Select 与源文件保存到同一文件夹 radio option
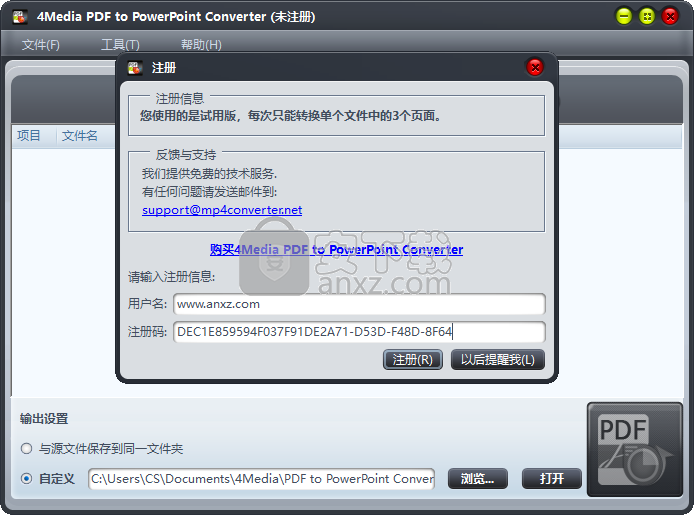Screen dimensions: 694x515 tap(27, 449)
